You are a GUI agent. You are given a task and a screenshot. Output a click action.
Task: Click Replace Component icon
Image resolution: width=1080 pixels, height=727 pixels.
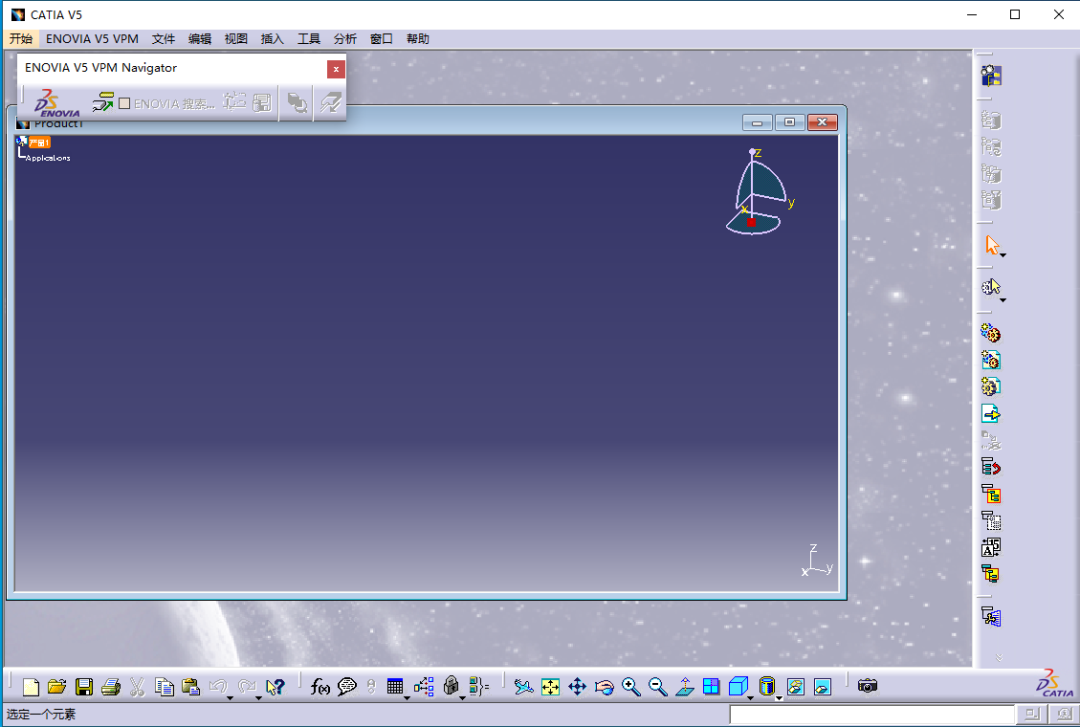click(x=991, y=440)
